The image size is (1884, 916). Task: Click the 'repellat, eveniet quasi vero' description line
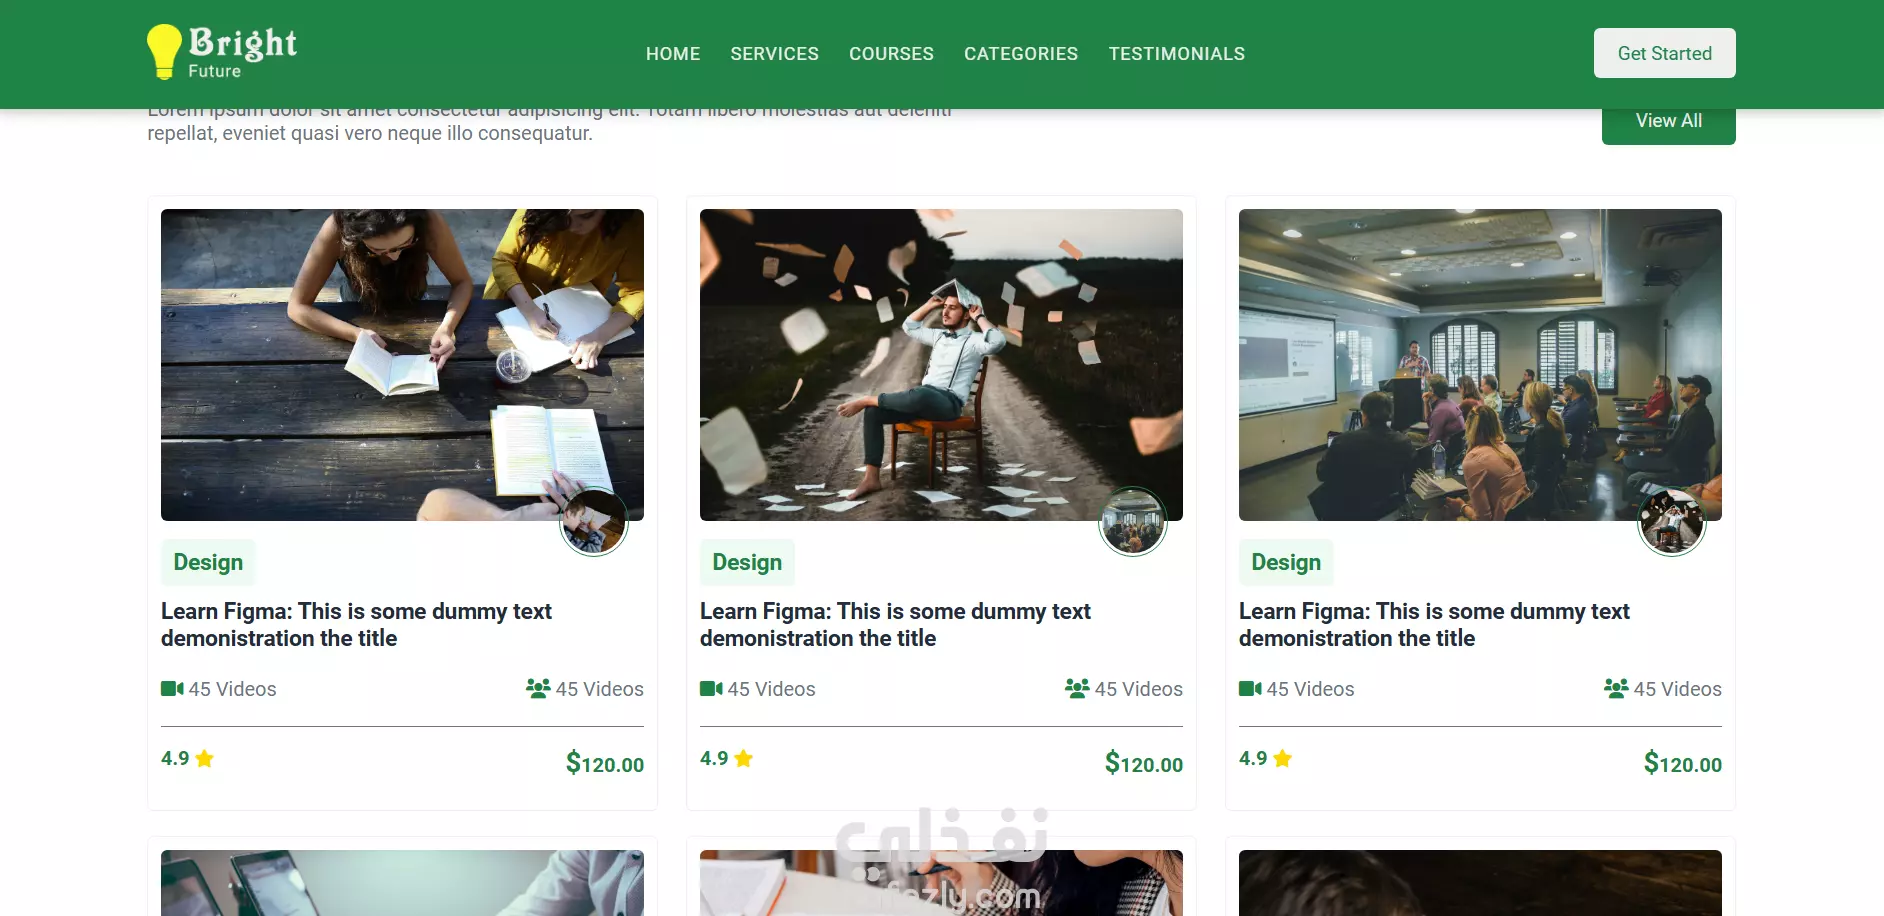tap(370, 133)
